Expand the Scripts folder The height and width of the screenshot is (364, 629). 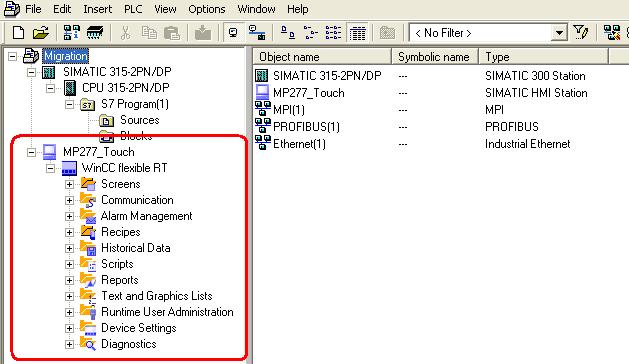[x=69, y=264]
